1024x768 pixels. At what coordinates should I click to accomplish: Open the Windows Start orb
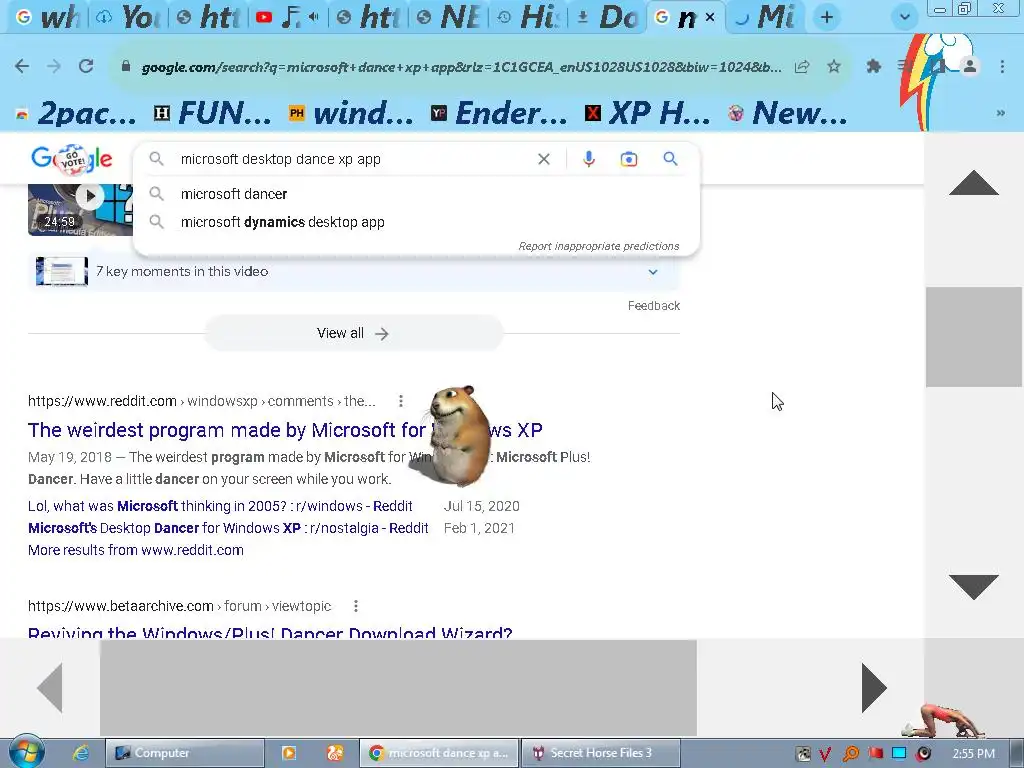click(26, 752)
